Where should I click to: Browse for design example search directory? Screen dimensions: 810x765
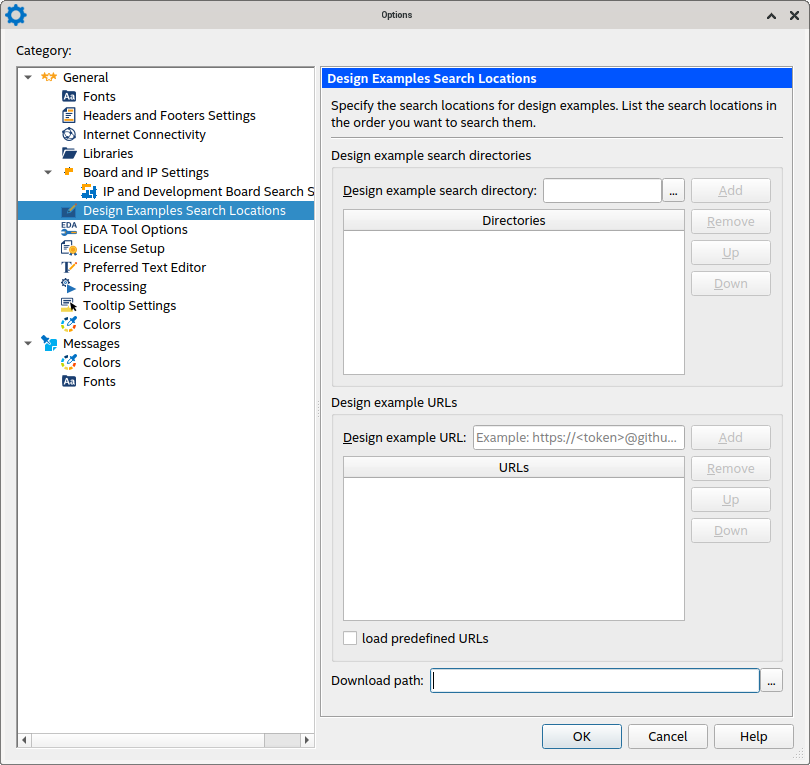pos(673,191)
